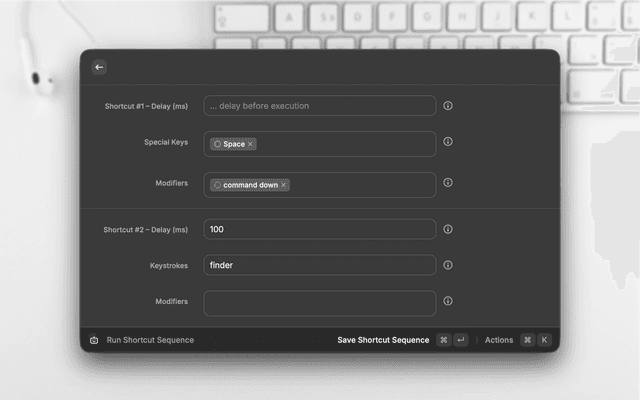
Task: Click the Shortcut #2 Delay field showing 100
Action: point(319,229)
